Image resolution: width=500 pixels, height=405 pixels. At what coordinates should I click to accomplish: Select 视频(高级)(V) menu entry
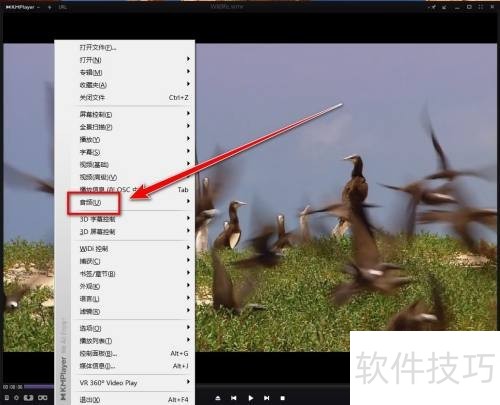click(x=133, y=177)
